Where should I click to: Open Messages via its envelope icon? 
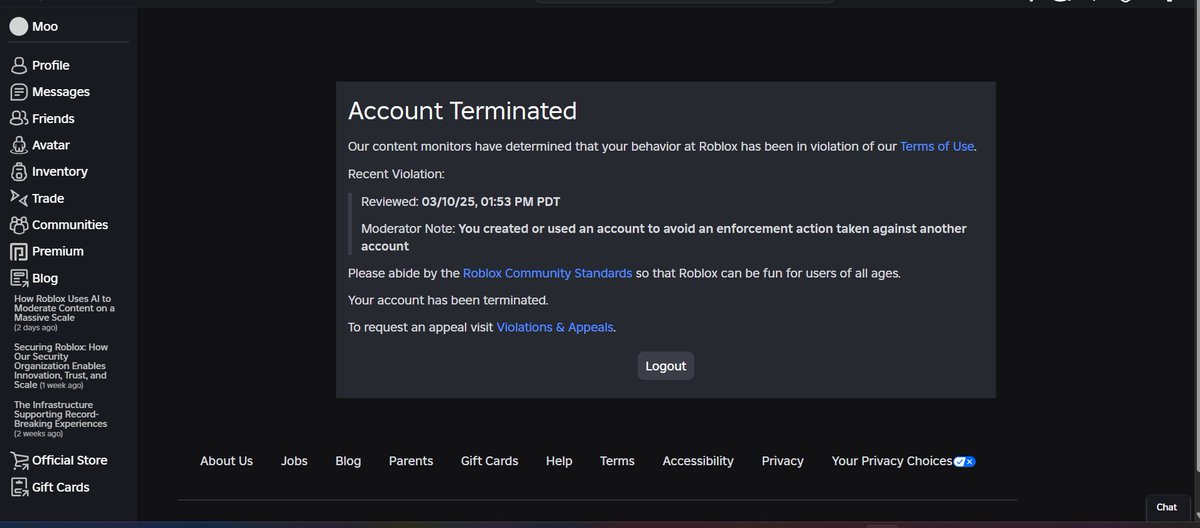18,92
